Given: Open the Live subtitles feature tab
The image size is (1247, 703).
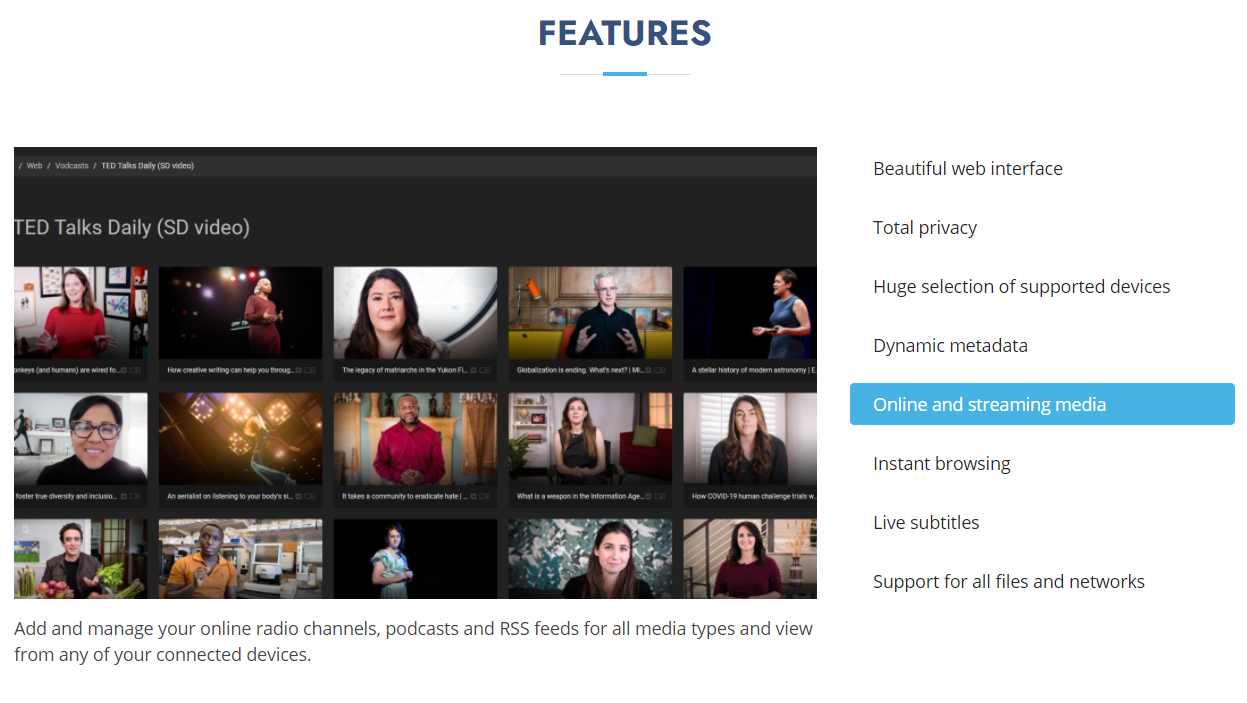Looking at the screenshot, I should (1042, 522).
